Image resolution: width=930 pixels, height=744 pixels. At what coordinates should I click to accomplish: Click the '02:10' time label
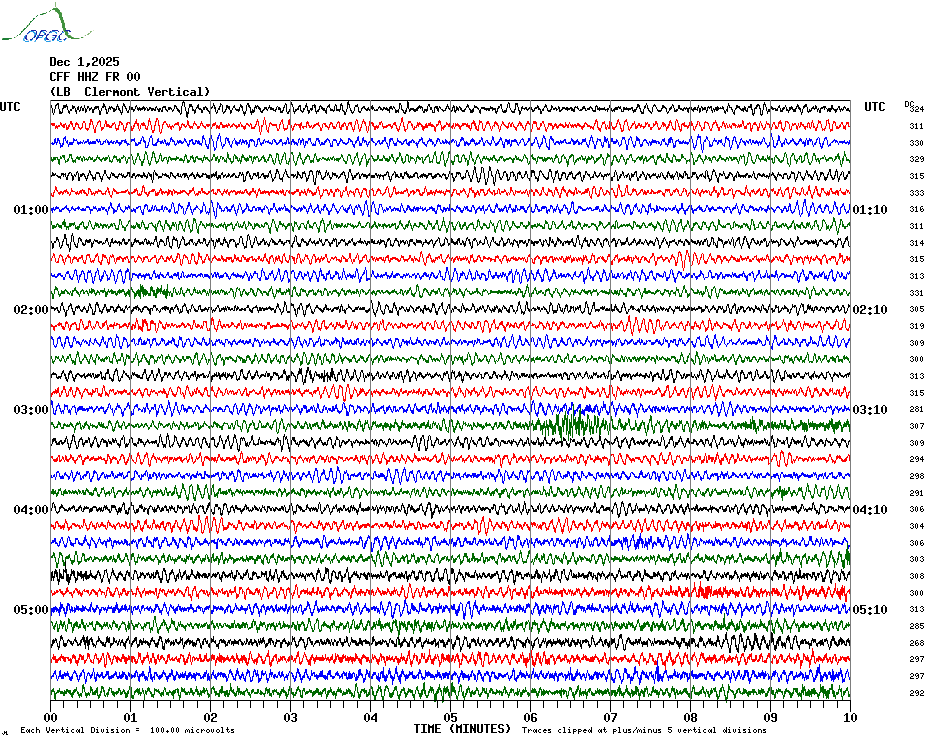[x=870, y=310]
